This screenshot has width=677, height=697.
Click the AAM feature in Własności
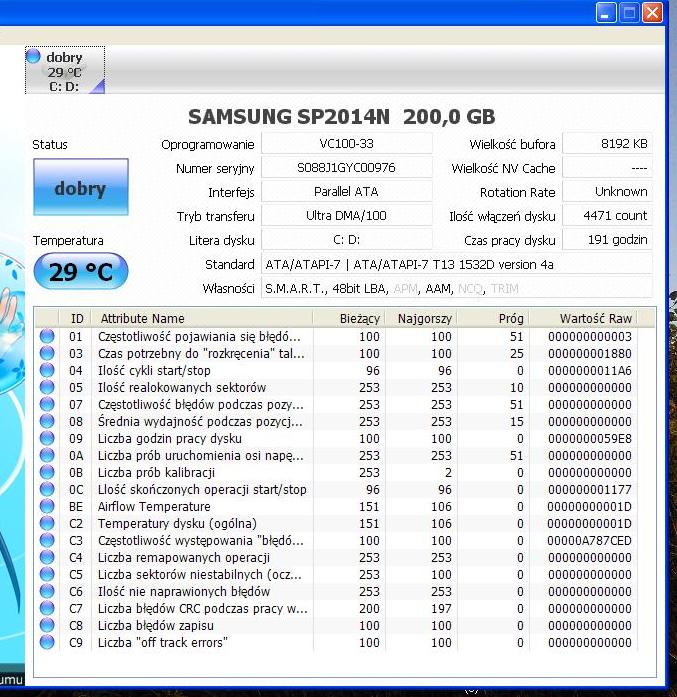pos(438,288)
